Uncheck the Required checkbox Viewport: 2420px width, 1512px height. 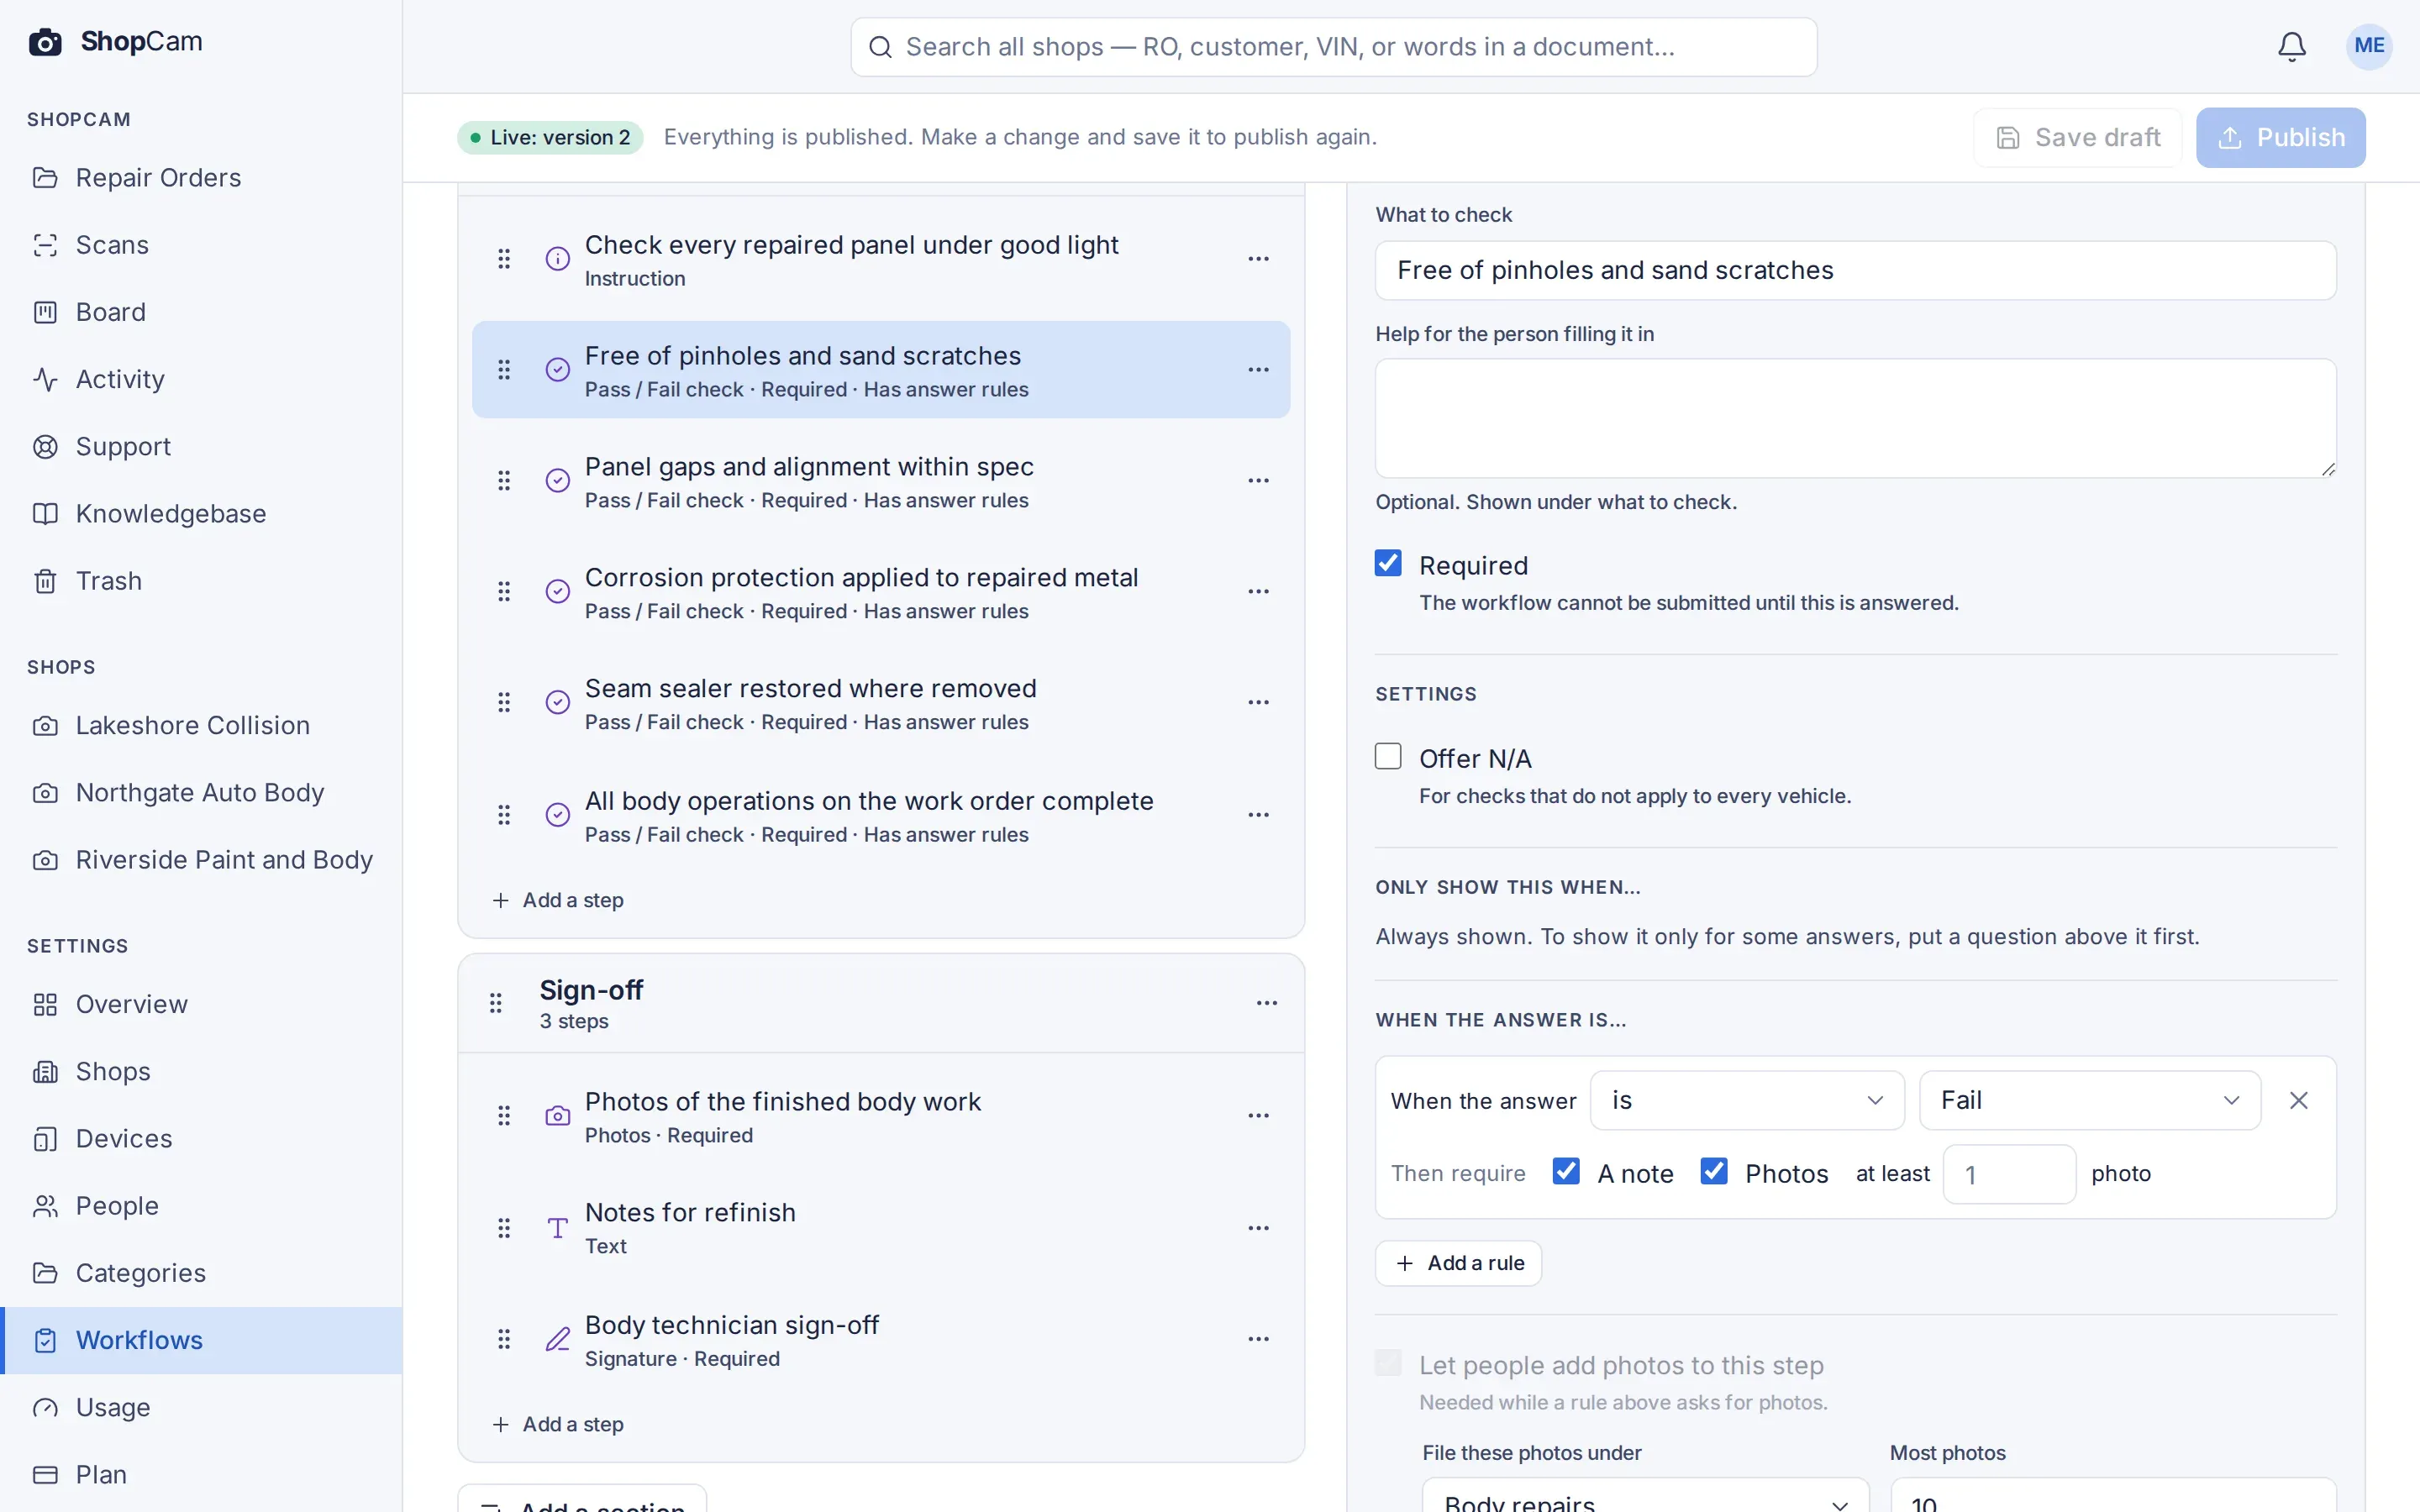[x=1388, y=563]
